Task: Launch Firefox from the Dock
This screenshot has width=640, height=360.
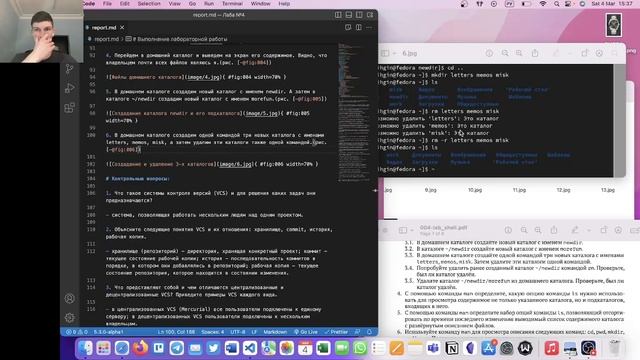Action: tap(140, 348)
